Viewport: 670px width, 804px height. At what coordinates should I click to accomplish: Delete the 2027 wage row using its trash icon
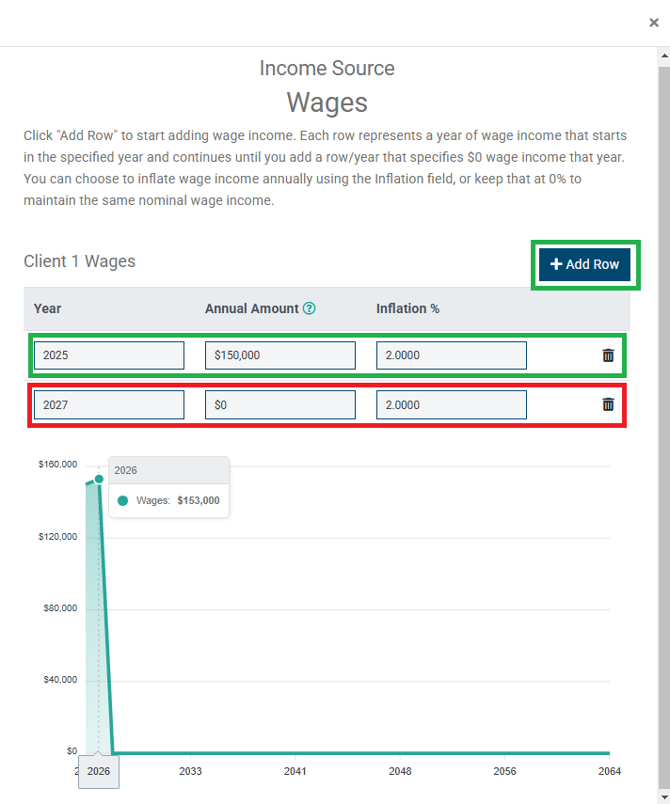pyautogui.click(x=607, y=404)
